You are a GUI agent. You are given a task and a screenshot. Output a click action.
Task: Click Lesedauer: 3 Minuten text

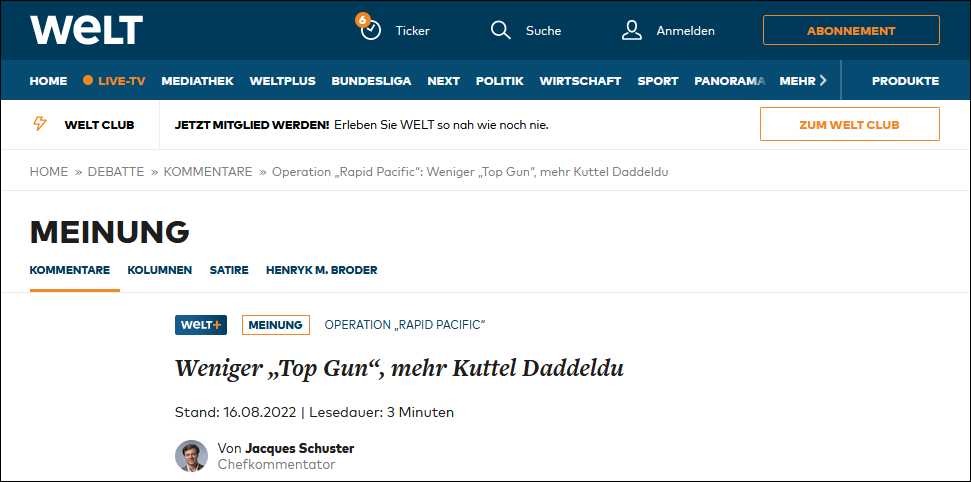coord(381,412)
